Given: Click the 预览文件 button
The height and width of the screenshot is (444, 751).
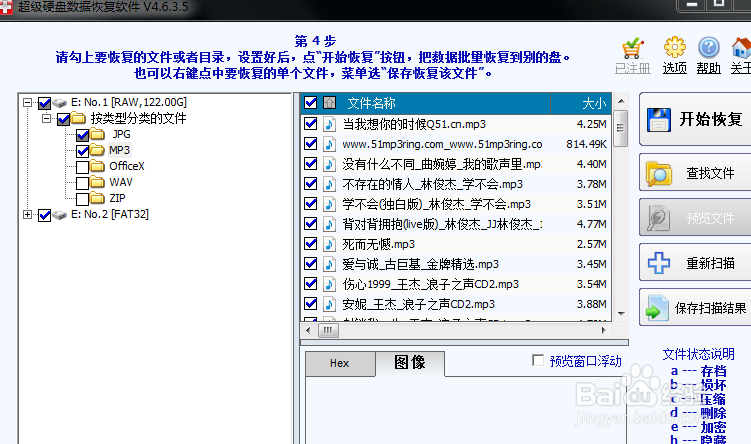Looking at the screenshot, I should [x=695, y=218].
